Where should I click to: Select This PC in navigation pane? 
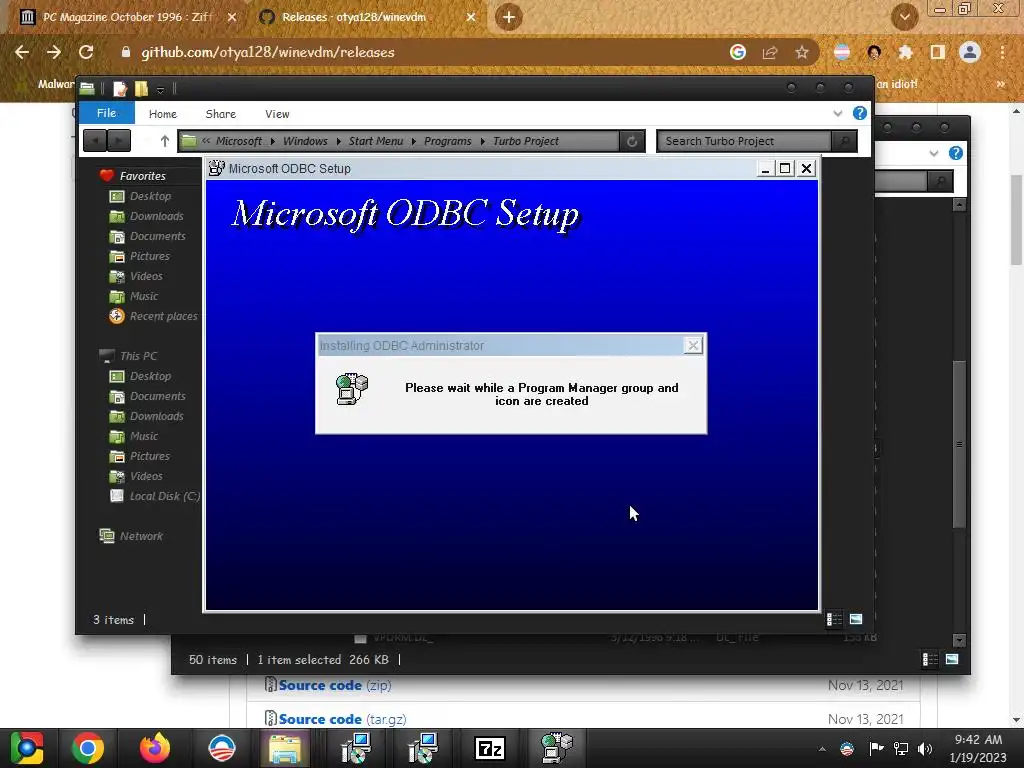coord(138,356)
